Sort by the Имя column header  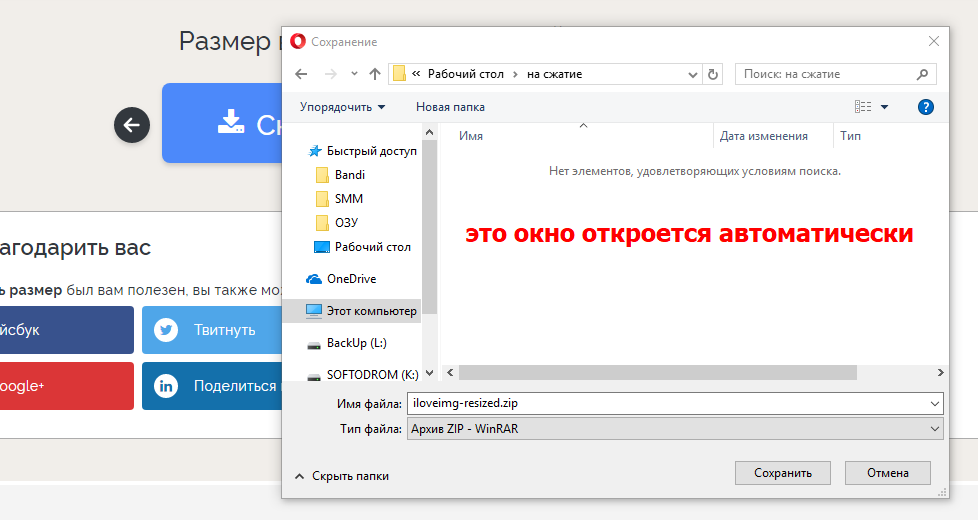(471, 136)
